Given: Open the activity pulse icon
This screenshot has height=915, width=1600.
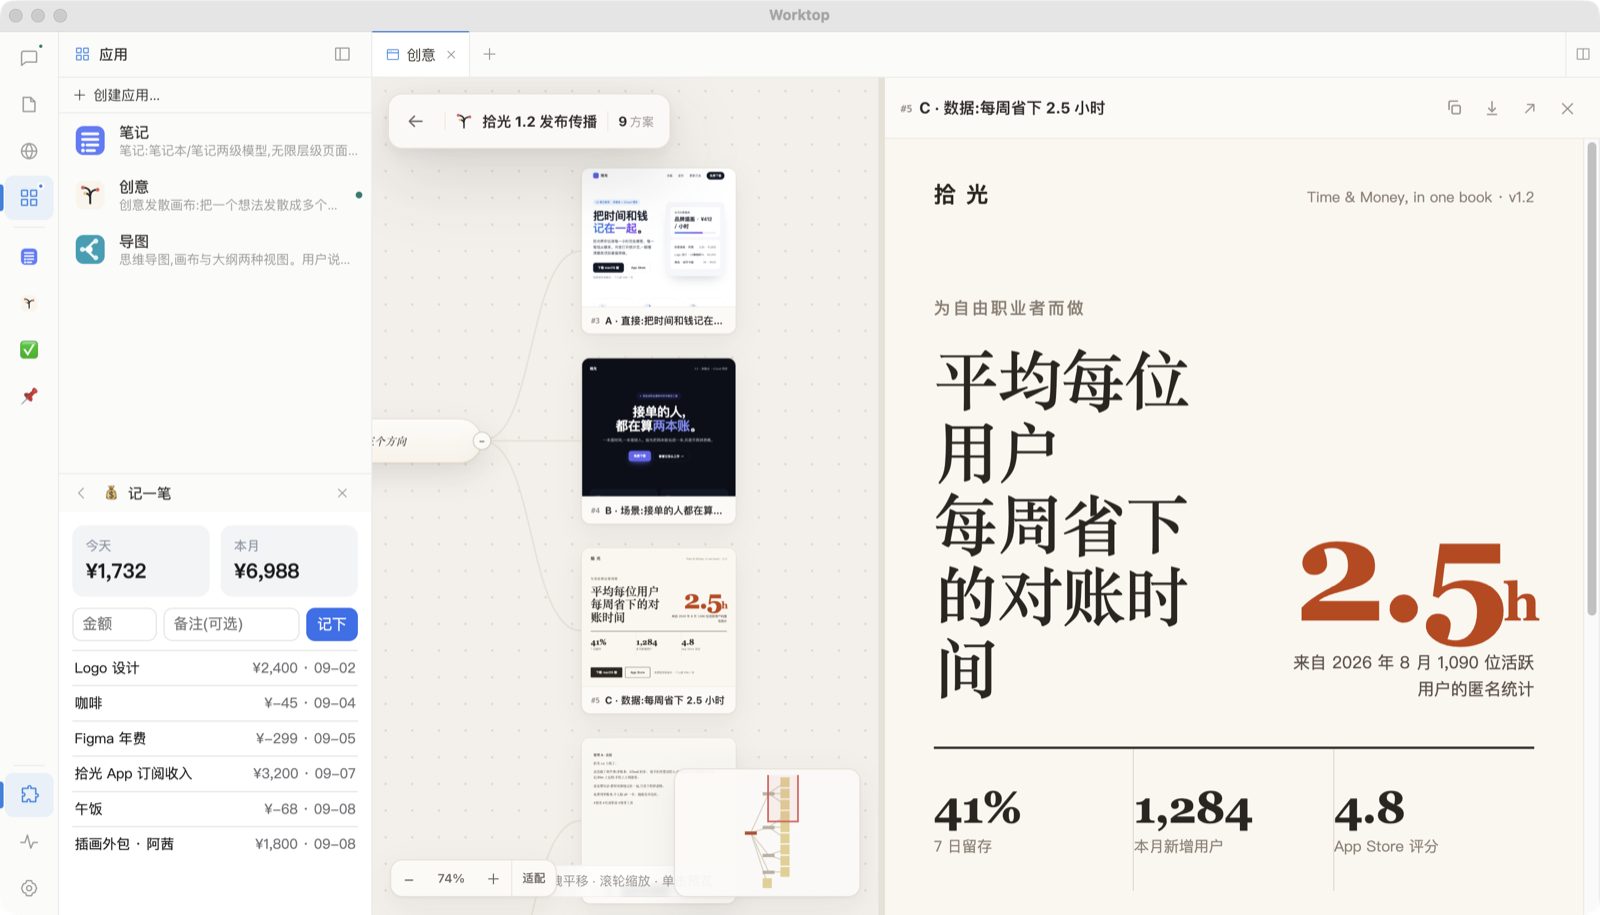Looking at the screenshot, I should click(x=29, y=841).
